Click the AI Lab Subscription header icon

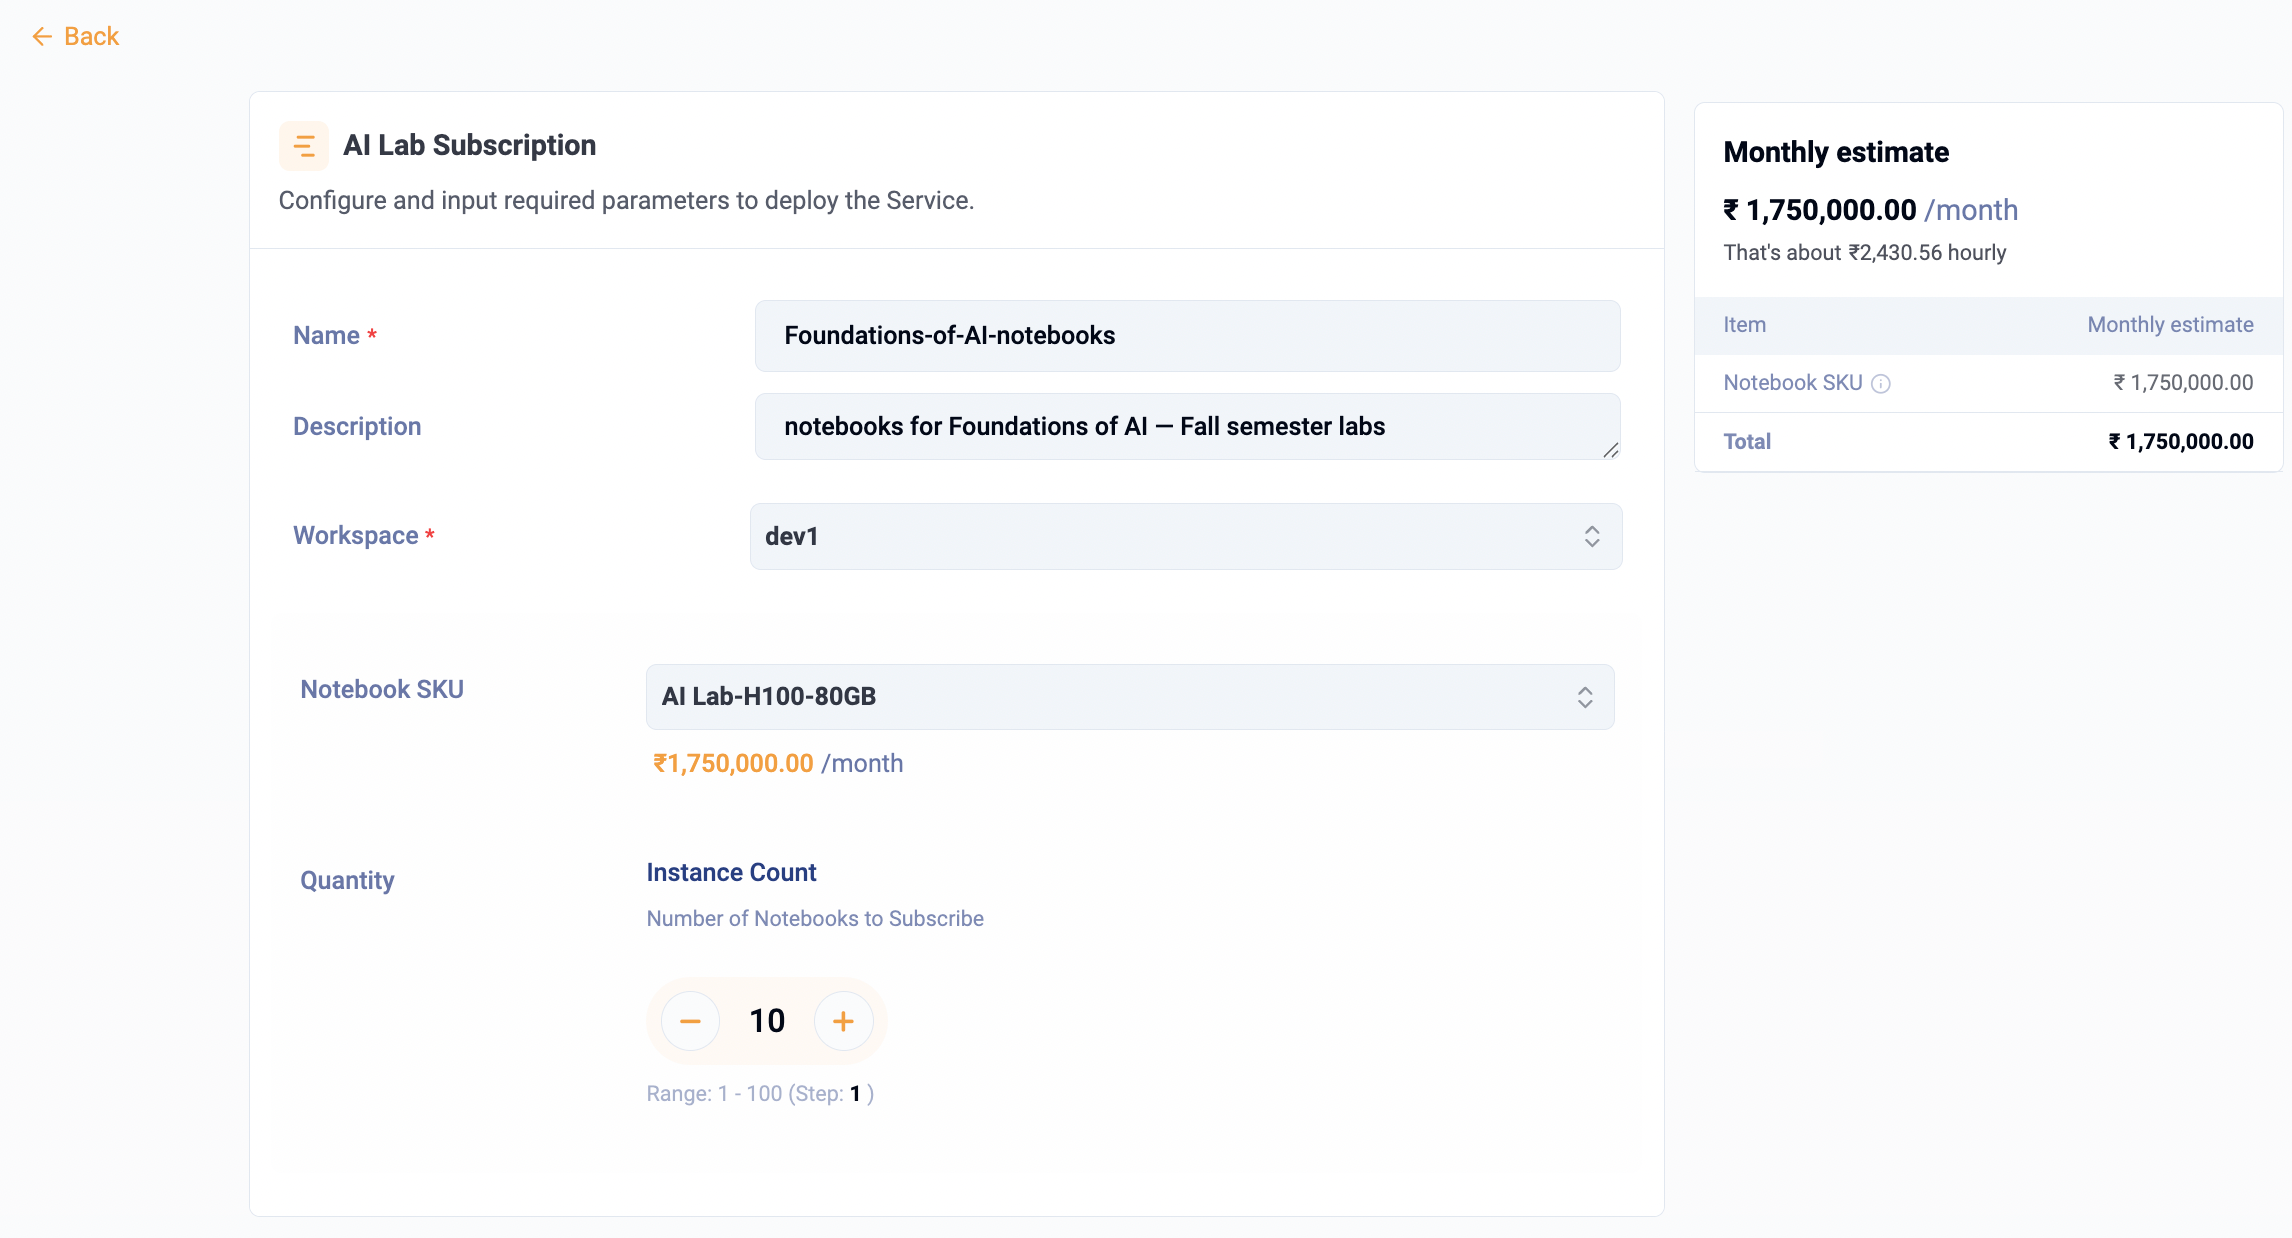pyautogui.click(x=304, y=146)
